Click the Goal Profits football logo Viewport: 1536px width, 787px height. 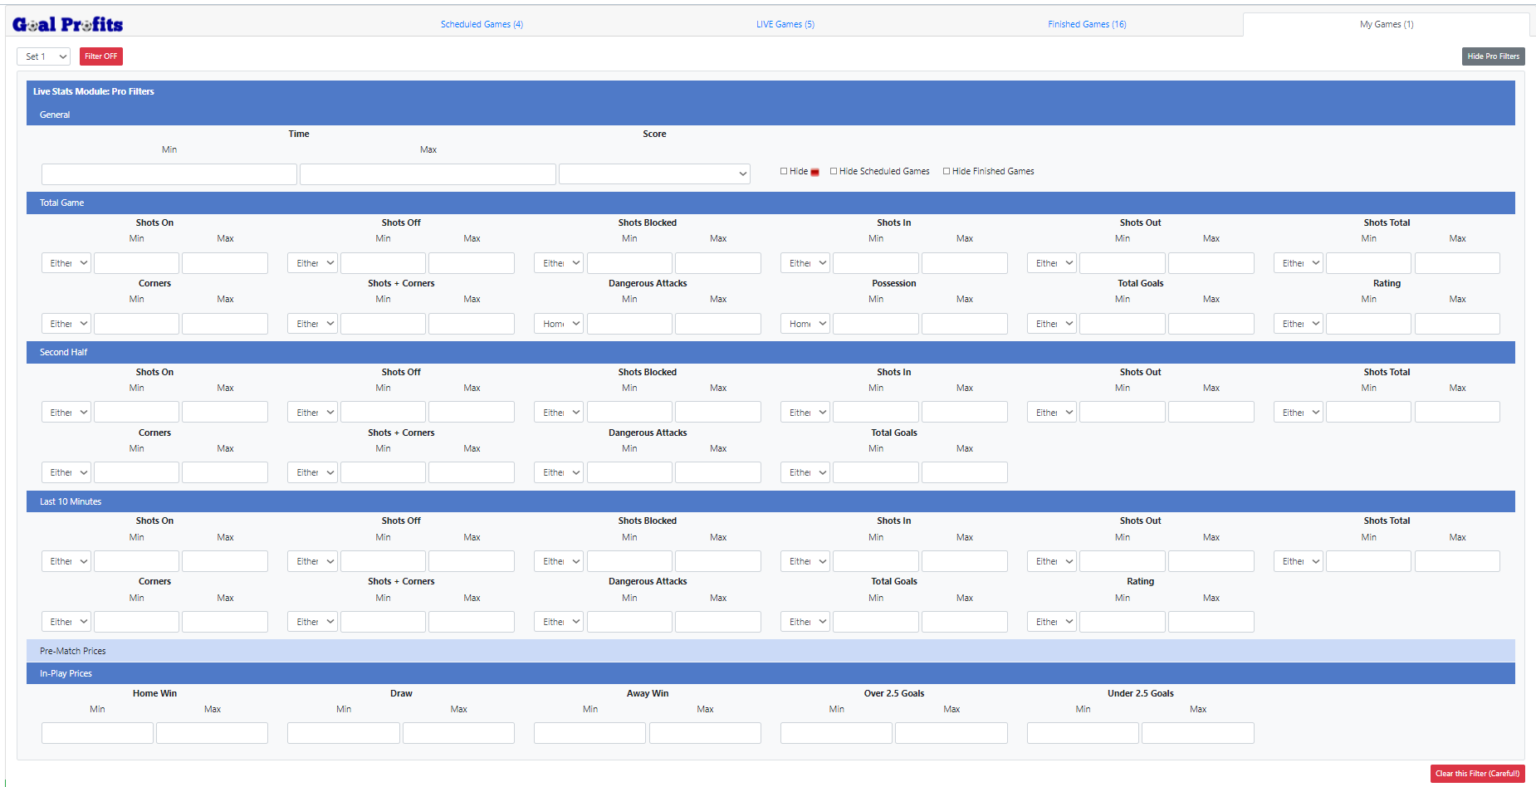point(67,23)
